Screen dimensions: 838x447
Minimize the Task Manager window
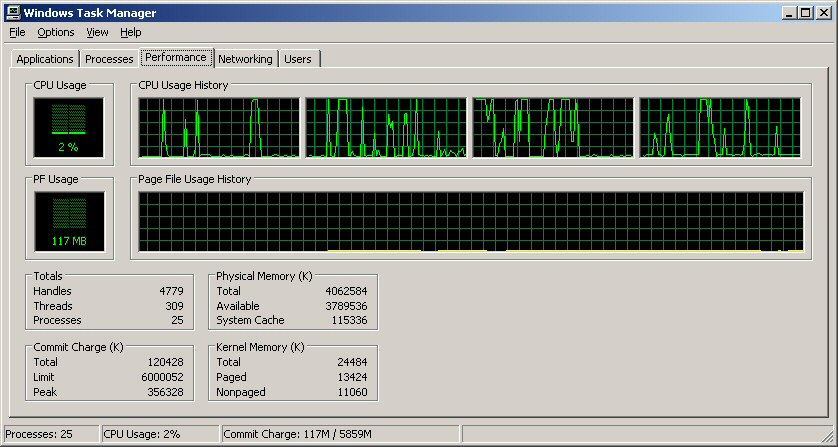[x=789, y=12]
